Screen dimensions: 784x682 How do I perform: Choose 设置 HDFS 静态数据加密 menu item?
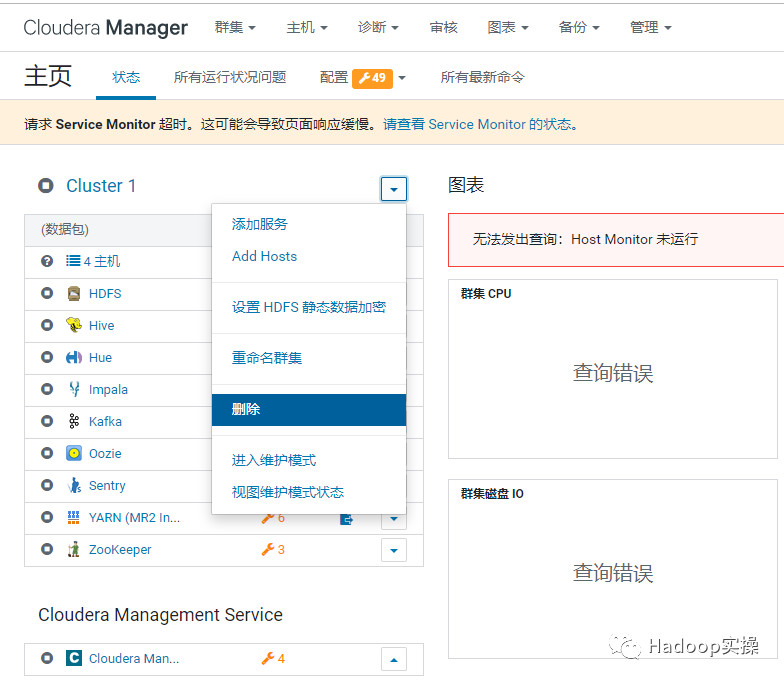(x=308, y=307)
